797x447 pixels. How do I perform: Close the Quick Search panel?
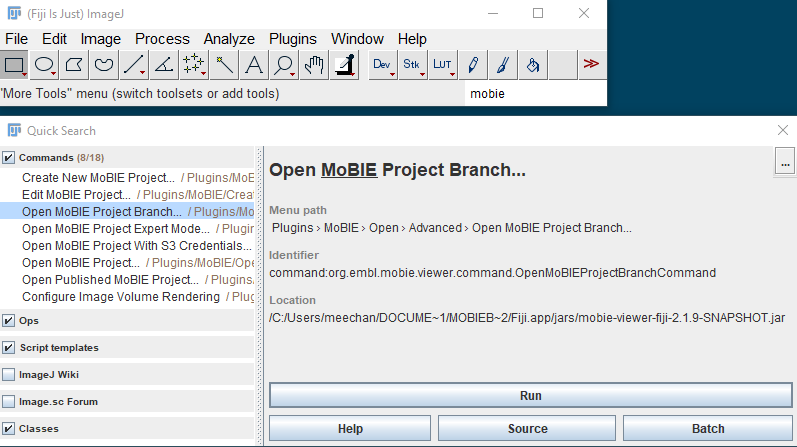point(783,130)
